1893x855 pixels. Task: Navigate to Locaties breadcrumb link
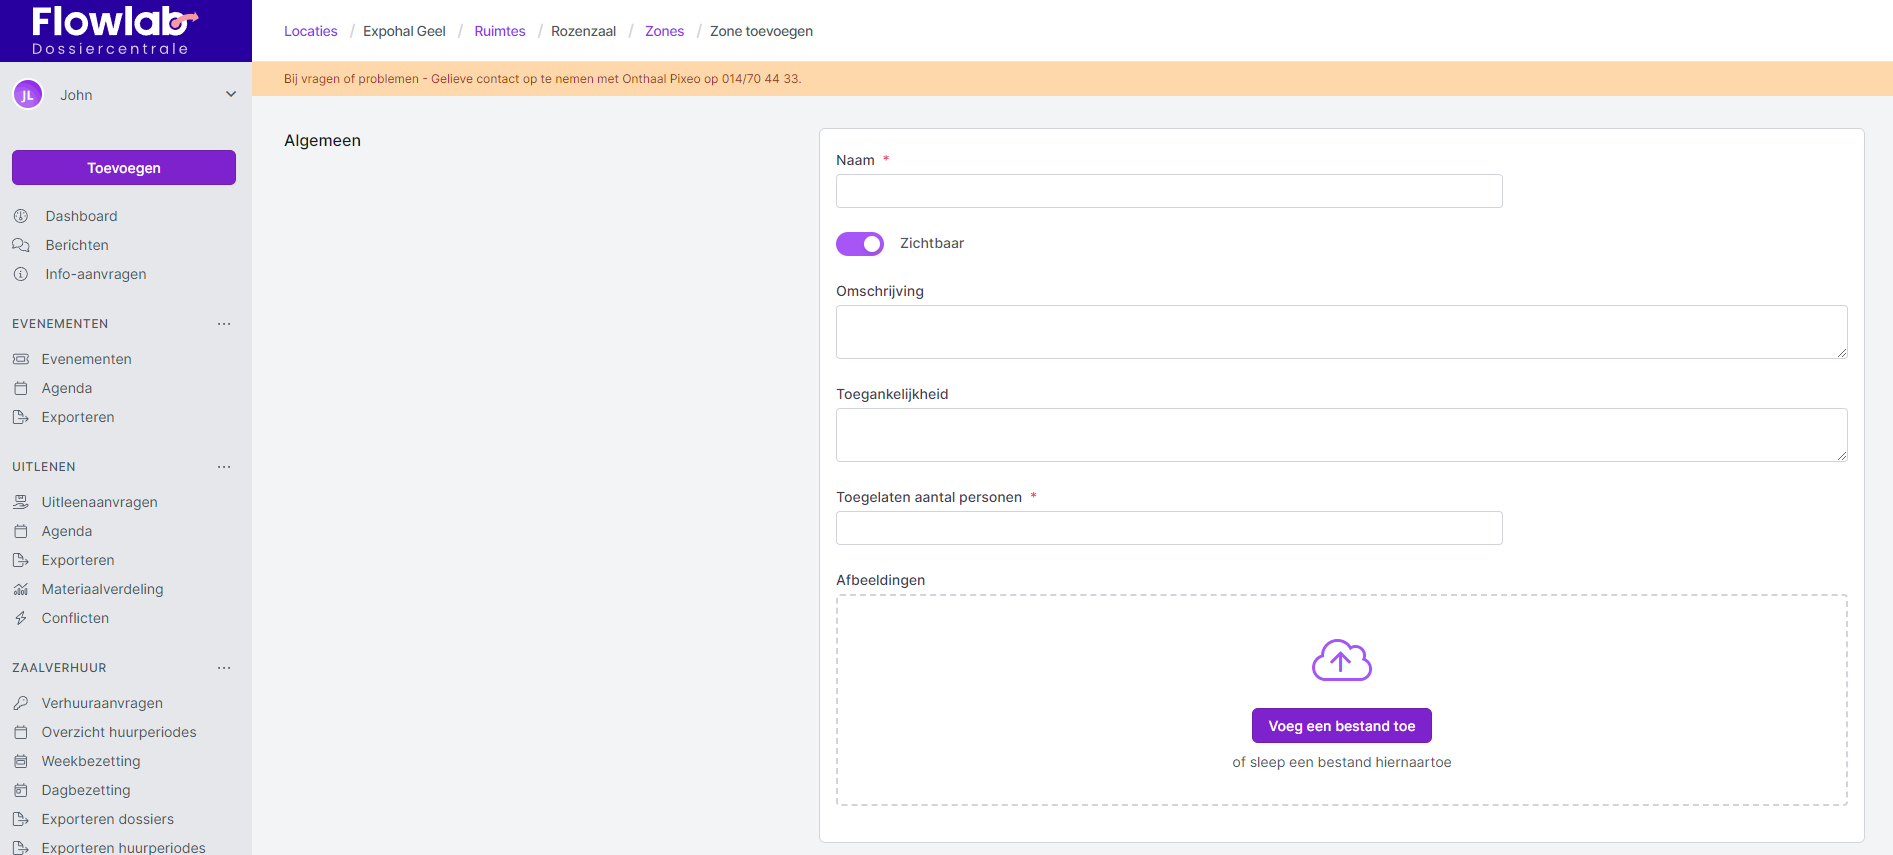tap(311, 31)
